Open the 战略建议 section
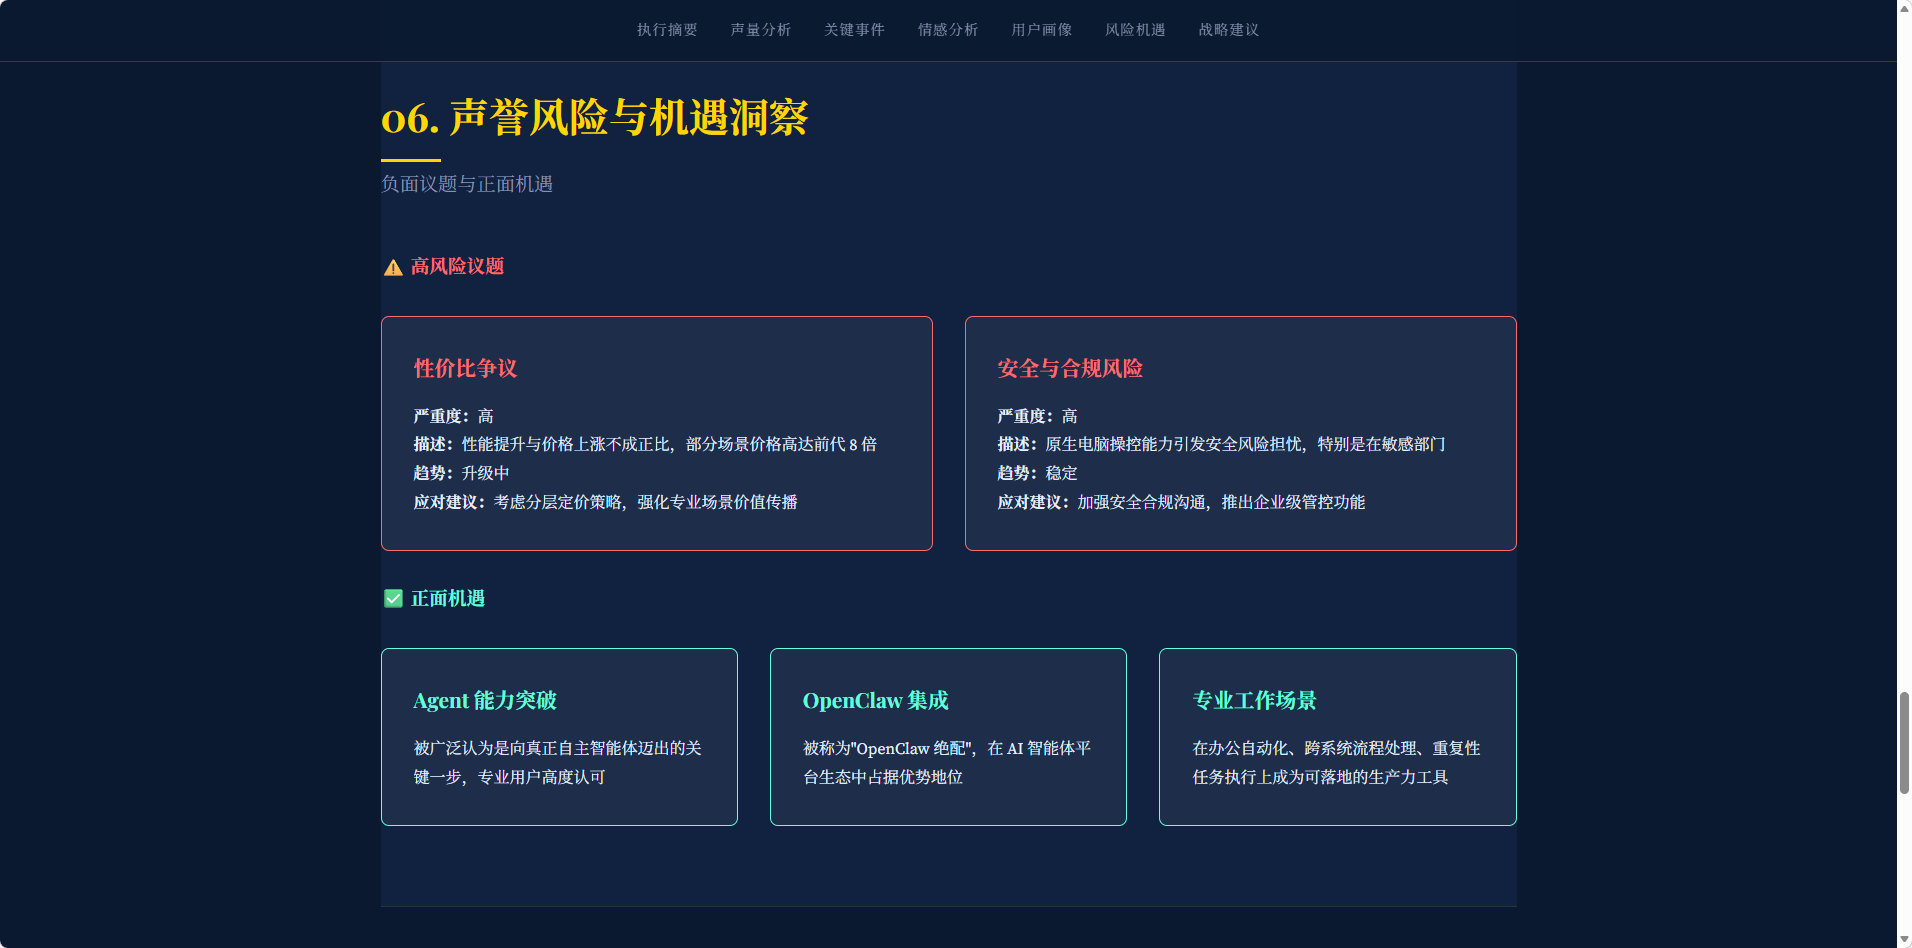1912x948 pixels. (x=1227, y=30)
